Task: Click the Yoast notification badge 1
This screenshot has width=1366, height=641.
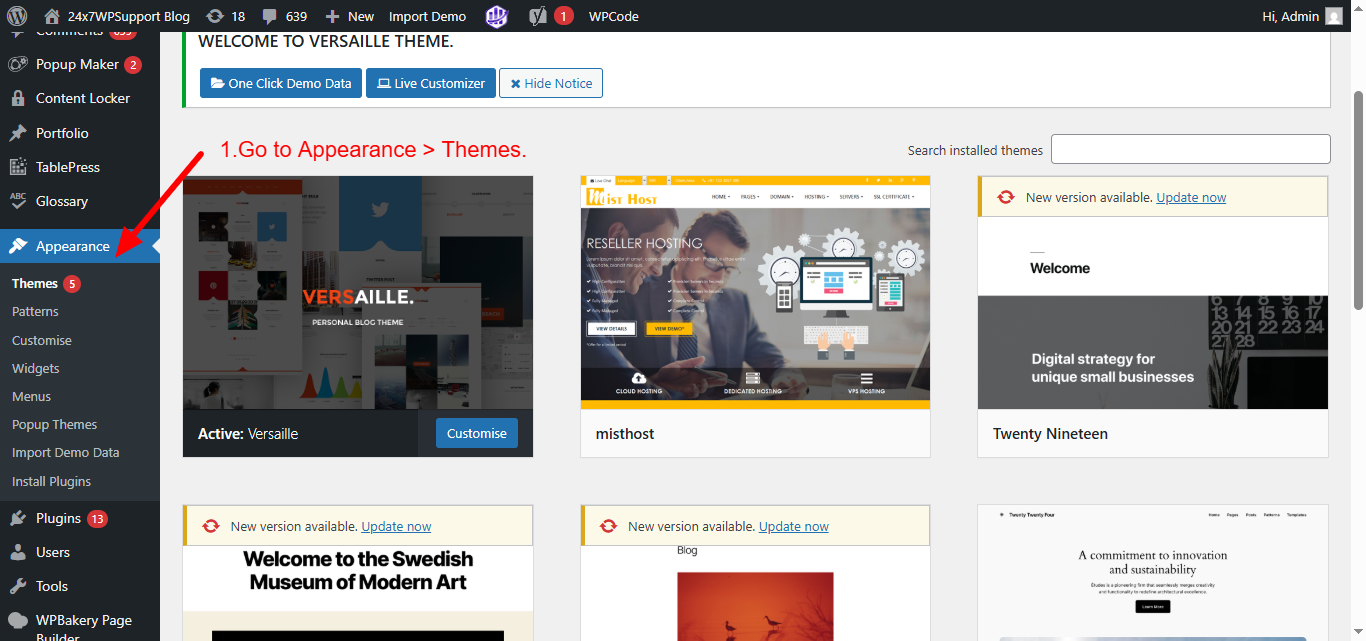Action: 564,16
